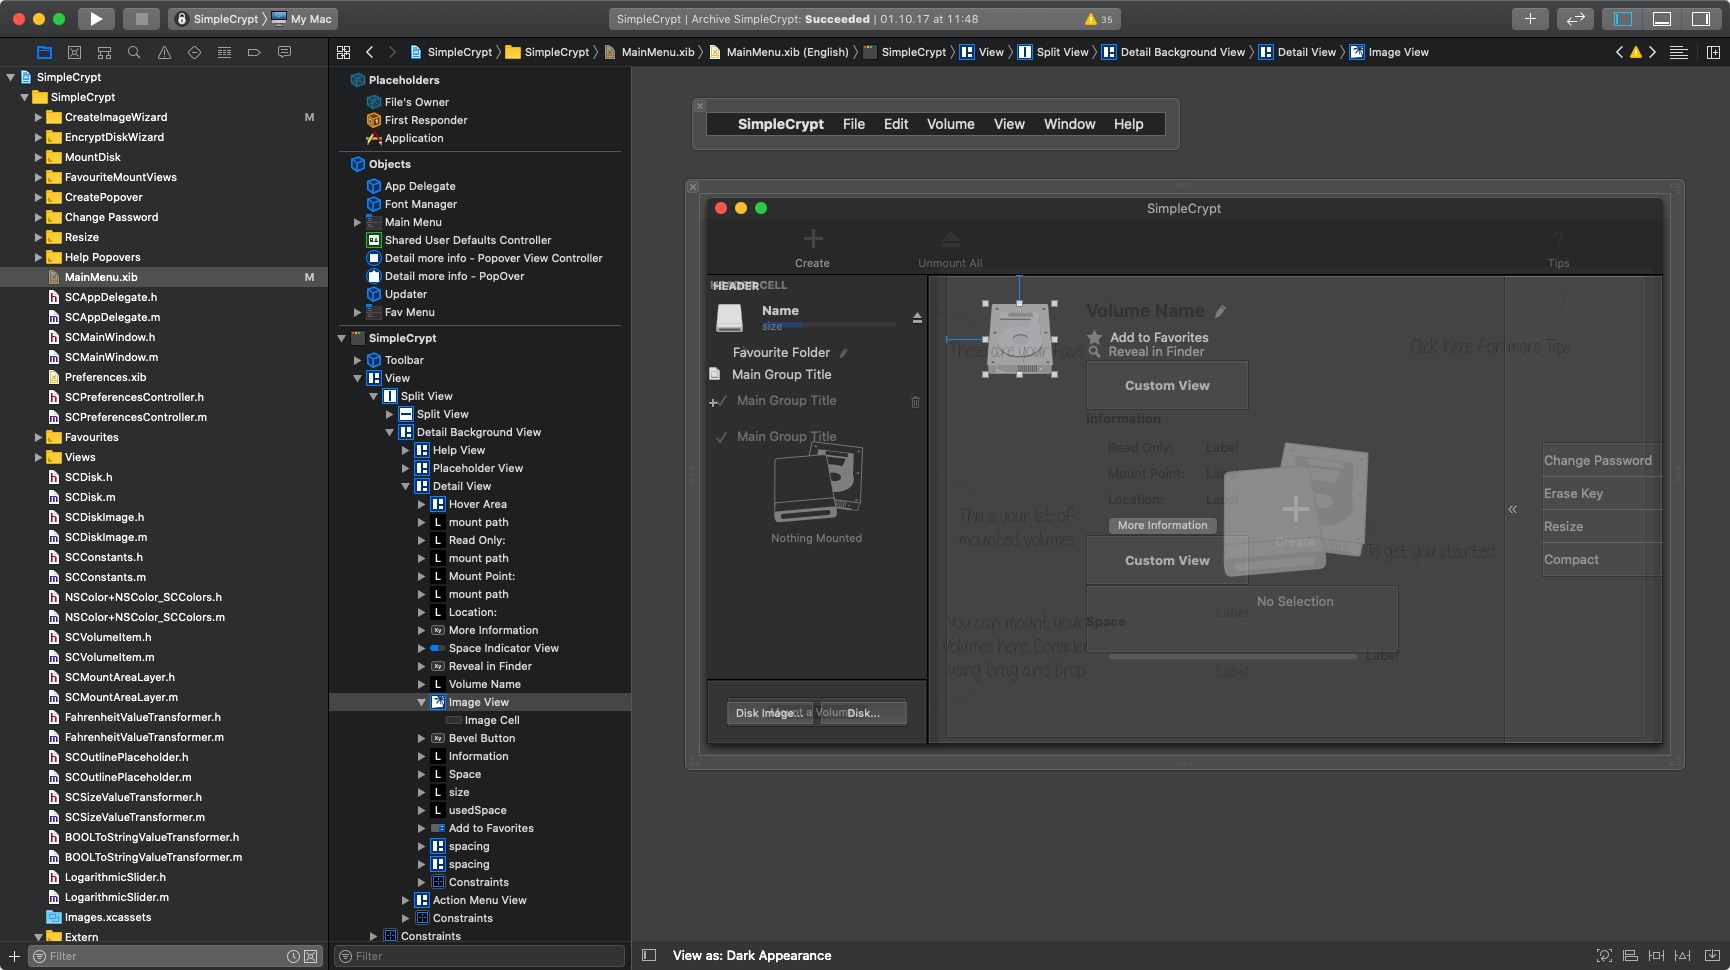Open Help menu in canvas menu bar

[x=1128, y=124]
